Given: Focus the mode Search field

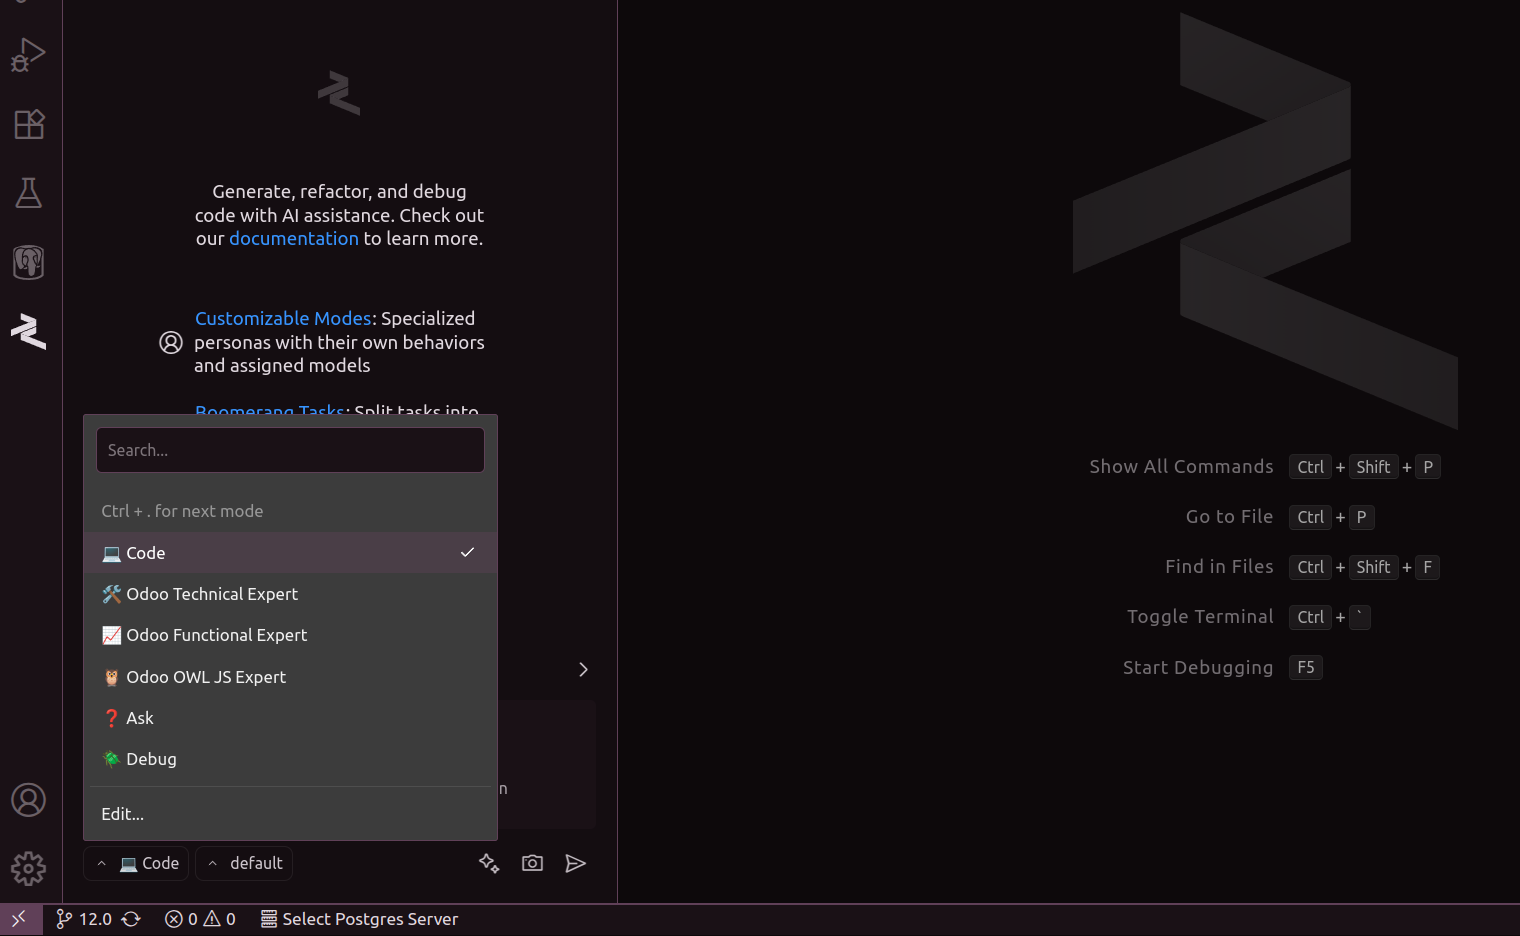Looking at the screenshot, I should coord(290,450).
